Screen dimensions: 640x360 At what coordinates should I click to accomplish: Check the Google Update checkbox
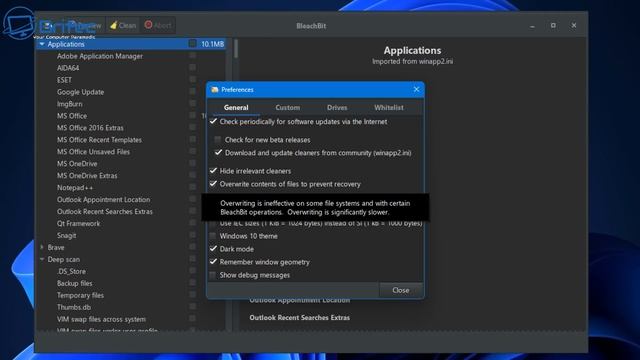193,91
